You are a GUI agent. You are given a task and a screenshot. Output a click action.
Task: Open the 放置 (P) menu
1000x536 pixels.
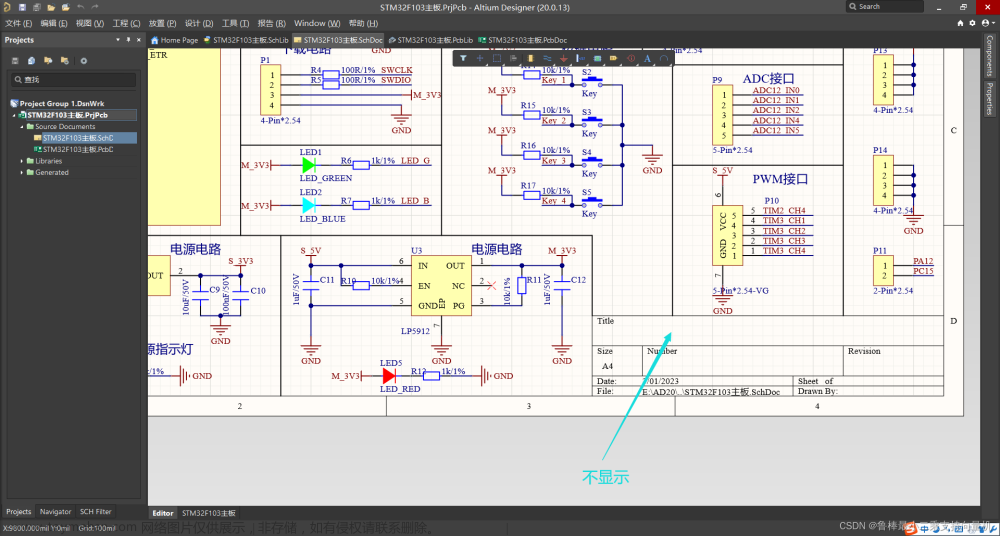[163, 23]
